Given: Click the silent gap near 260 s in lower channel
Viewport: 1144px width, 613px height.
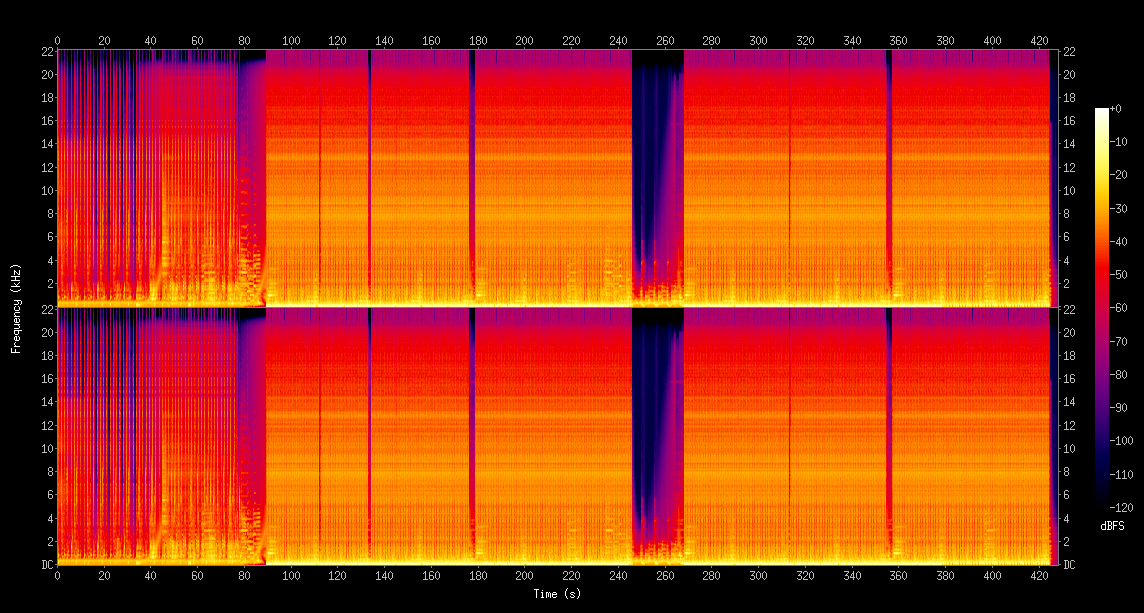Looking at the screenshot, I should (x=658, y=410).
